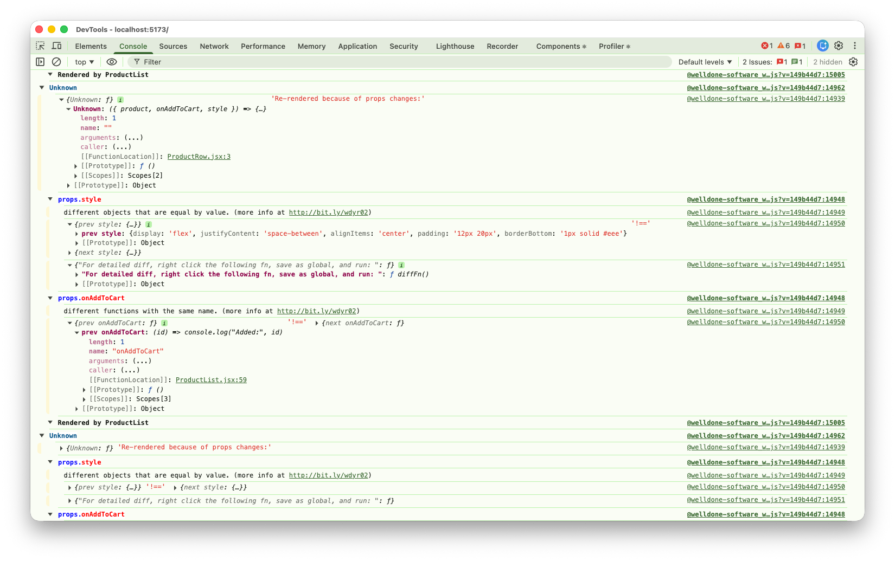Collapse the first Unknown group
This screenshot has width=895, height=561.
[42, 88]
